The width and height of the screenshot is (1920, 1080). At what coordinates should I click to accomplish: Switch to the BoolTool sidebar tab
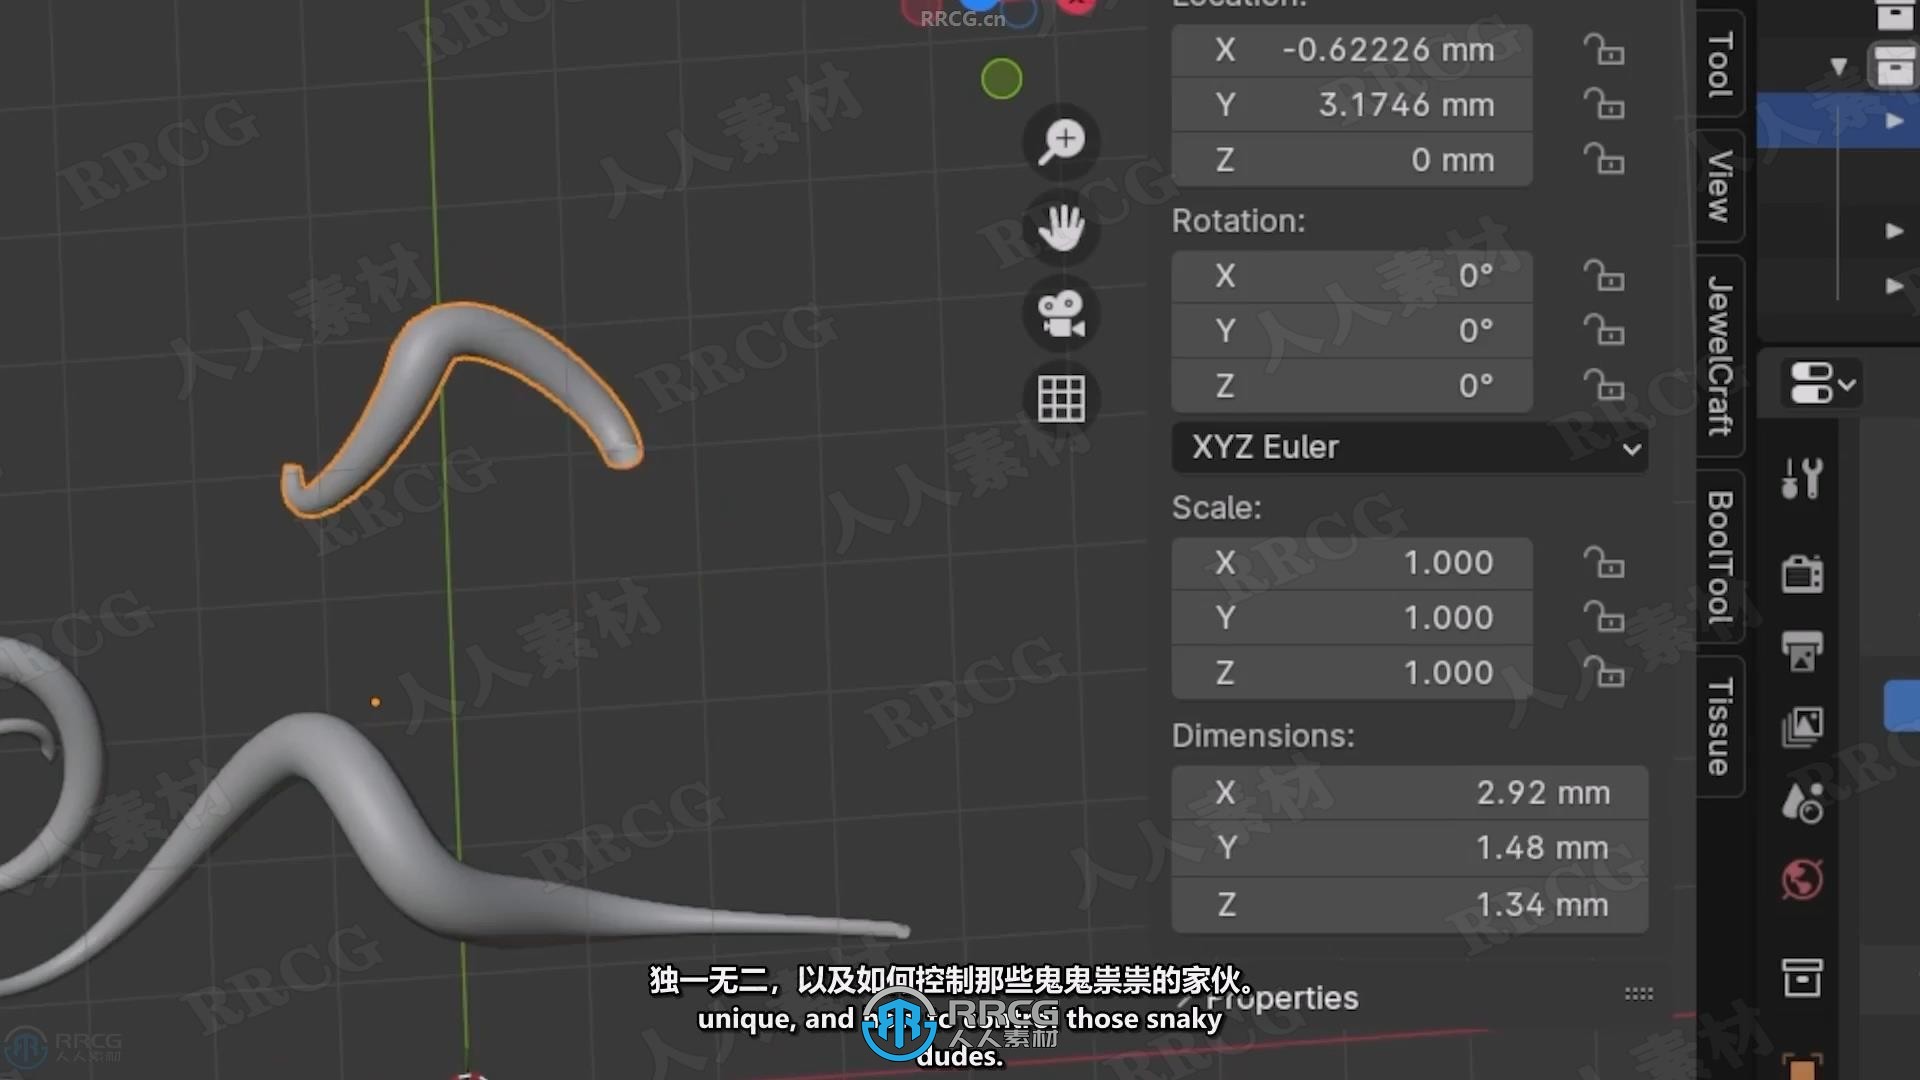tap(1720, 556)
